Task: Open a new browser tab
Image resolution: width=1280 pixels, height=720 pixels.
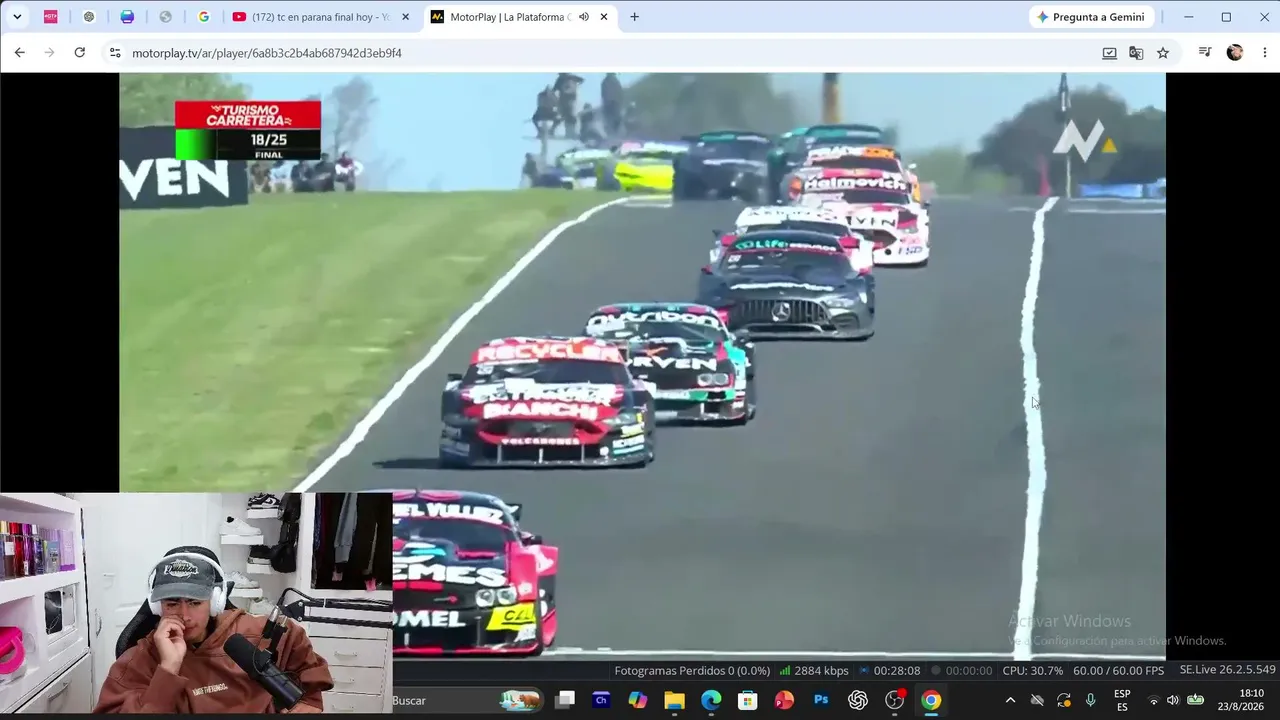Action: pyautogui.click(x=634, y=17)
